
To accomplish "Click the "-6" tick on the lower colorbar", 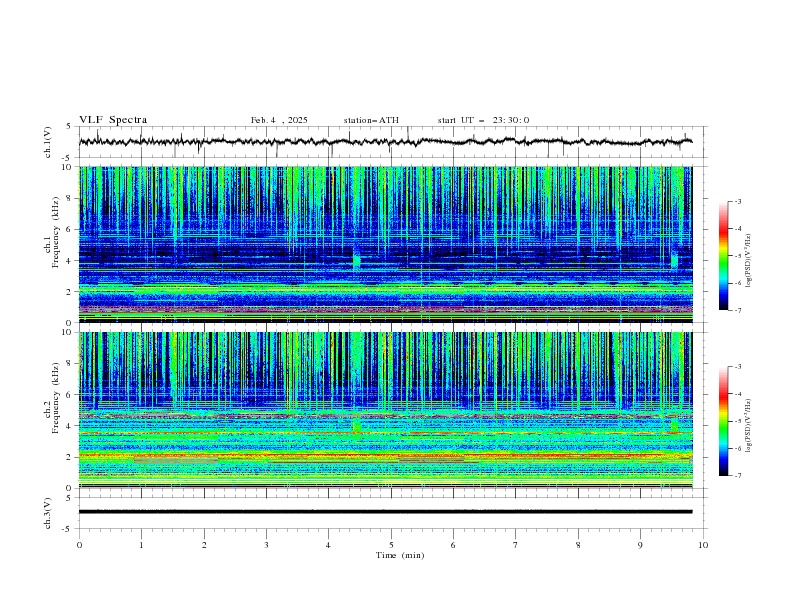I will click(x=738, y=448).
